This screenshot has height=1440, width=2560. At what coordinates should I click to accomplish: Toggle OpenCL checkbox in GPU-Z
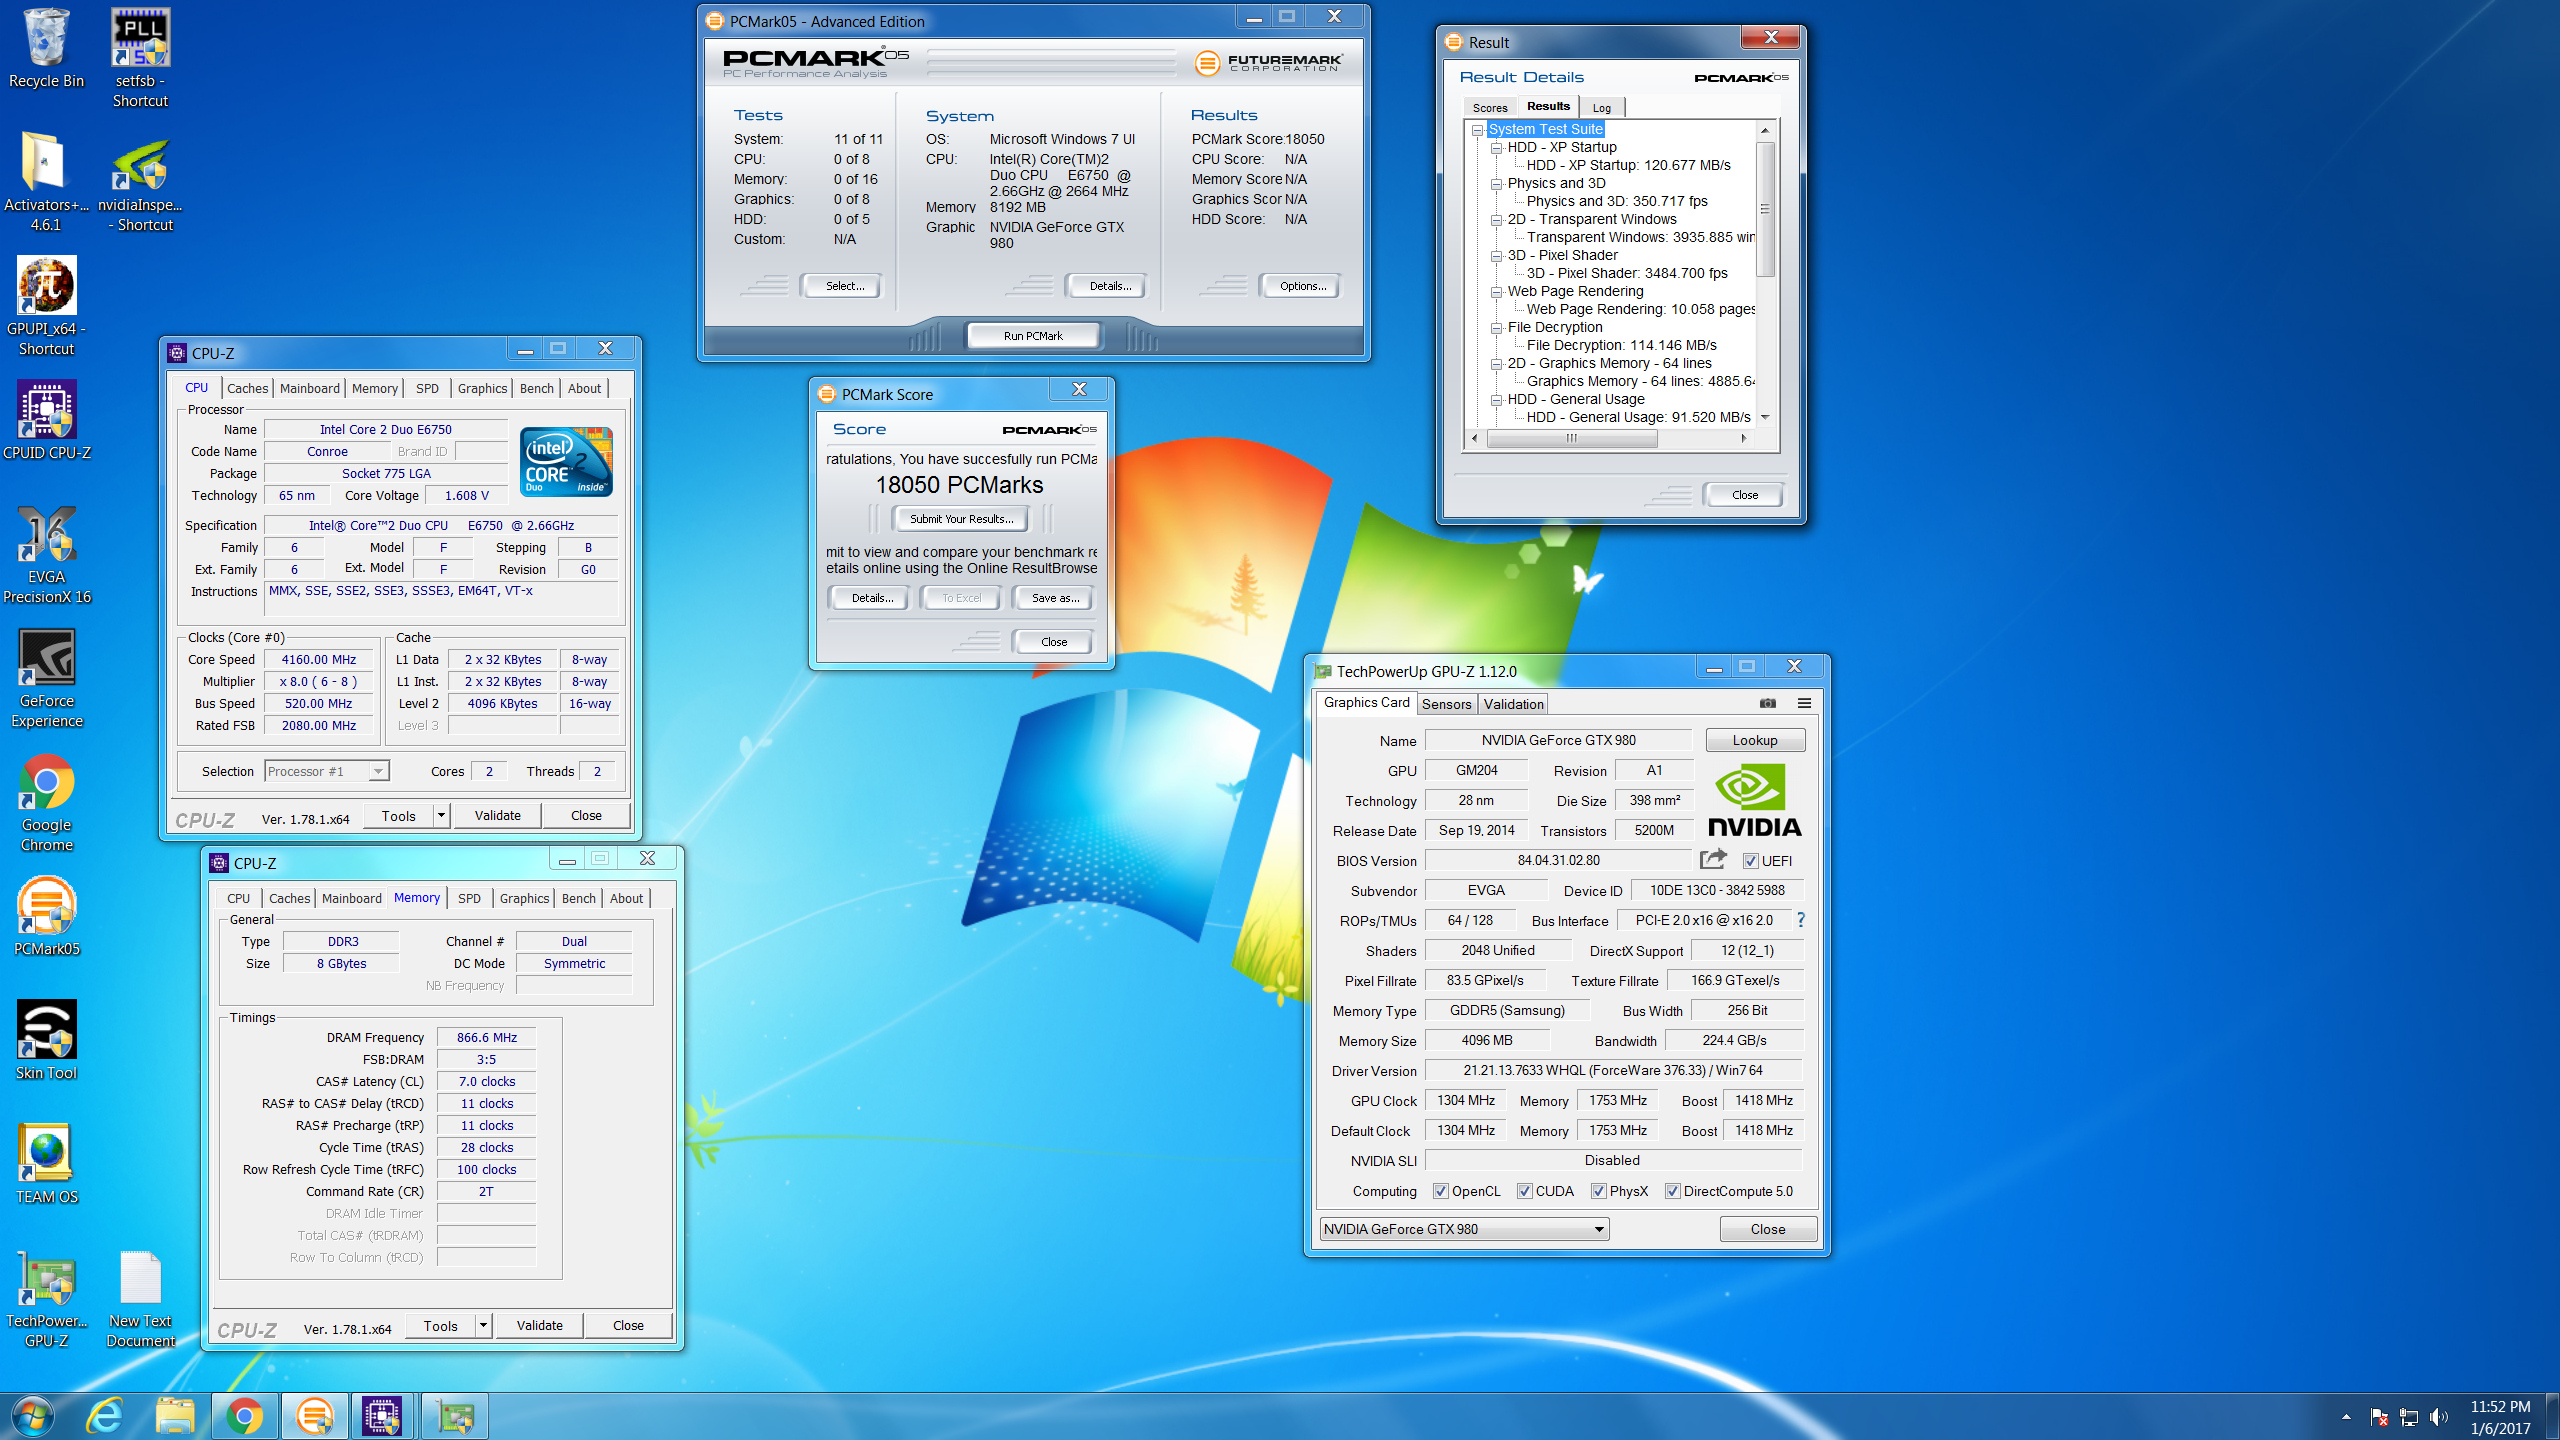(1441, 1191)
